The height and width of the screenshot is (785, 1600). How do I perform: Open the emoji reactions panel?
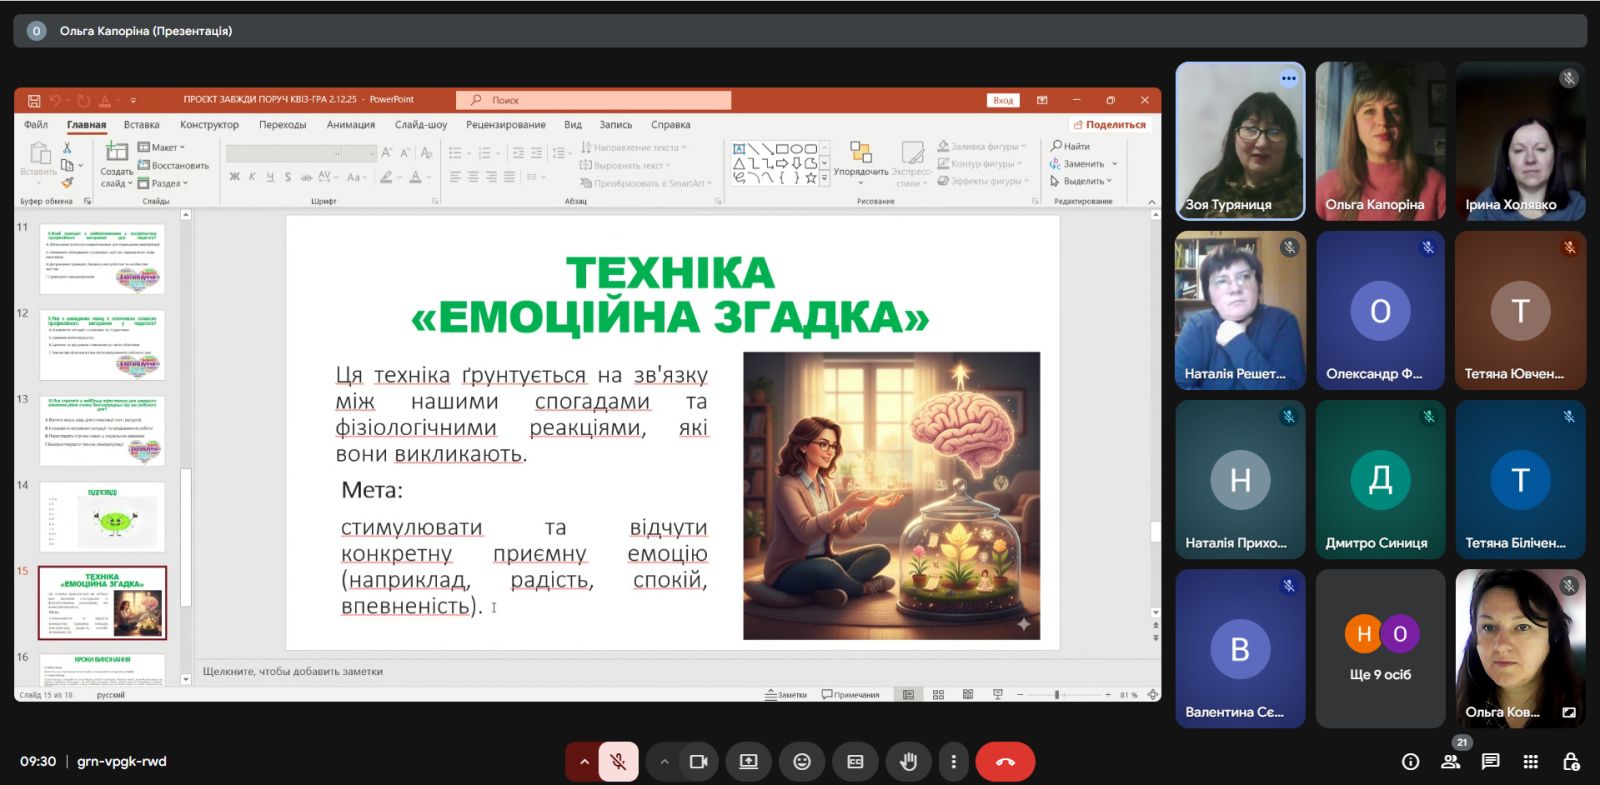tap(801, 762)
